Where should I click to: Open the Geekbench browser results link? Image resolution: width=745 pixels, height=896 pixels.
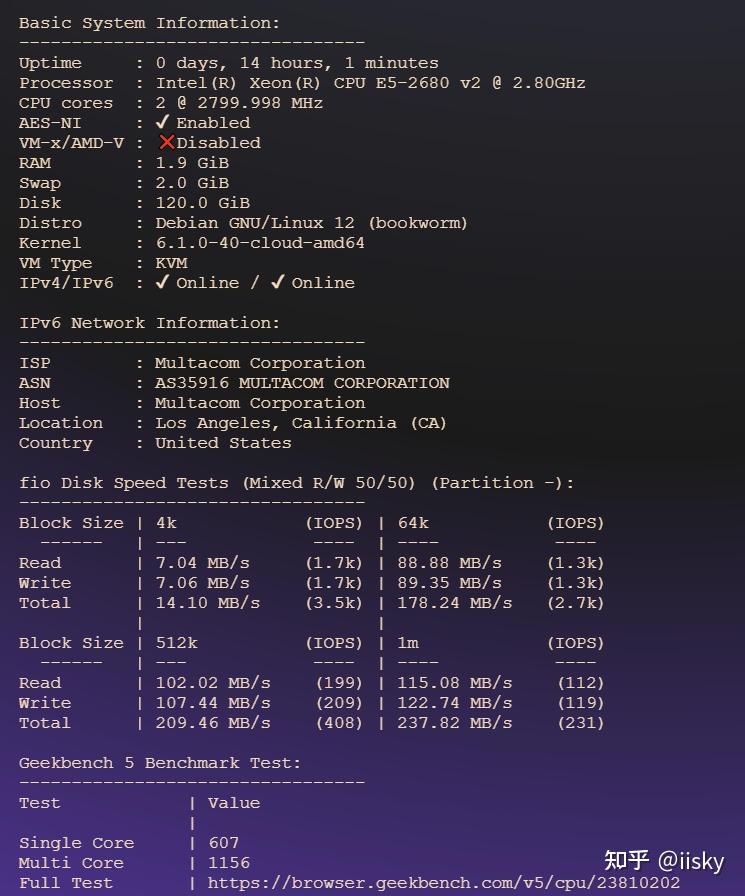[x=444, y=883]
